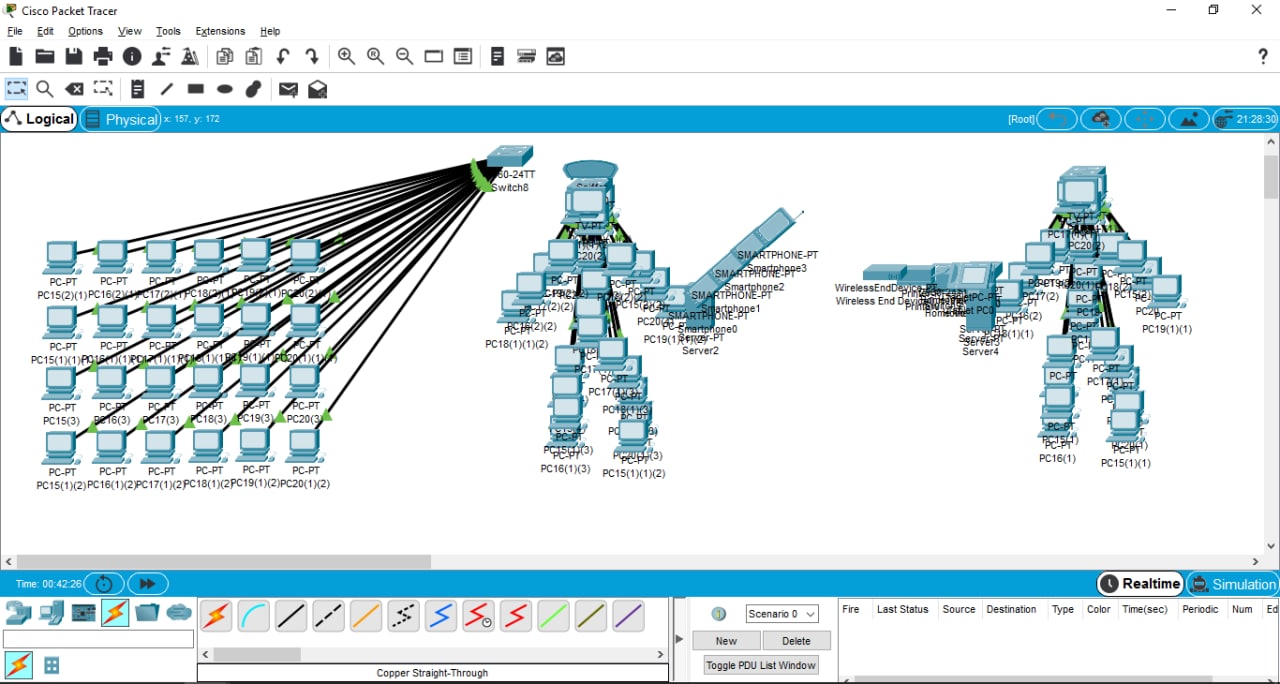1280x684 pixels.
Task: Open the Options menu
Action: coord(85,31)
